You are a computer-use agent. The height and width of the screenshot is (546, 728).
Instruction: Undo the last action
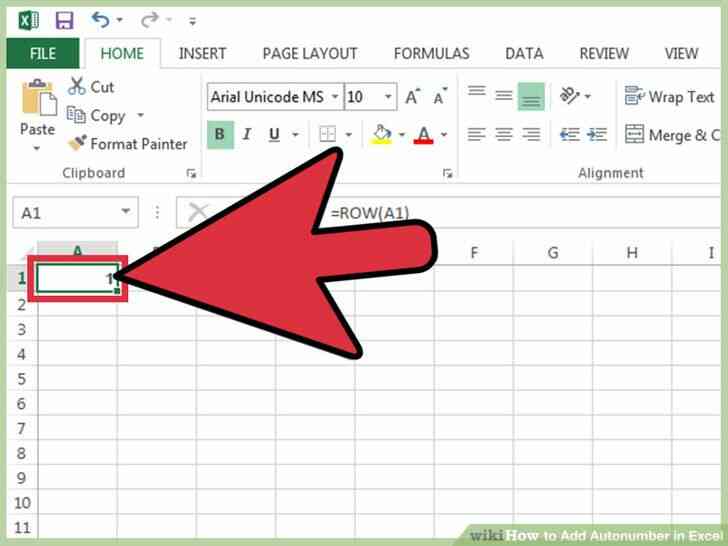pyautogui.click(x=100, y=20)
